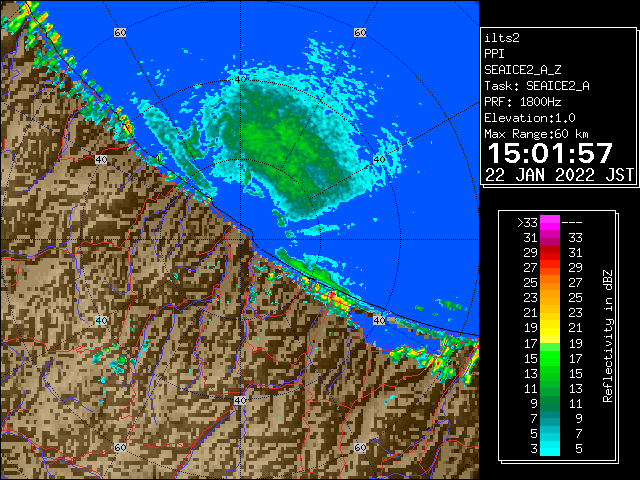Click the 'Reflectivity in dBZ' legend title
The height and width of the screenshot is (480, 640).
[x=608, y=336]
